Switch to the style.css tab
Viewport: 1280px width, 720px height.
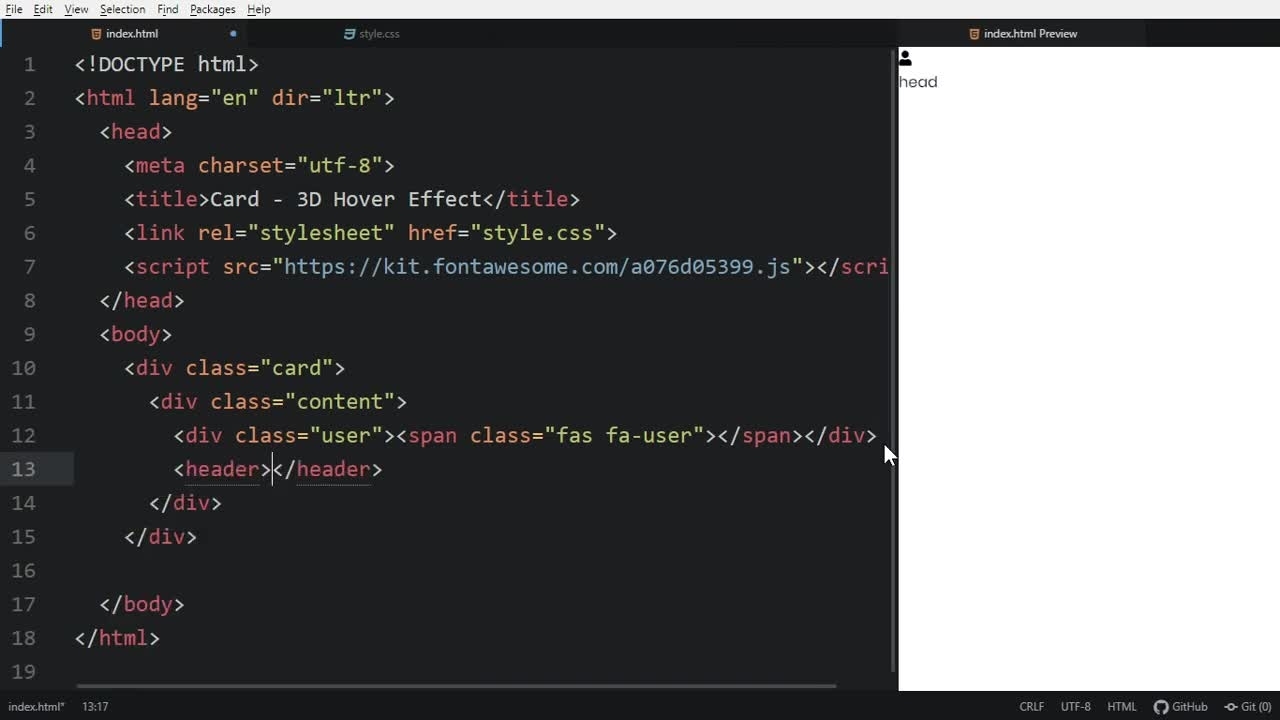click(379, 34)
